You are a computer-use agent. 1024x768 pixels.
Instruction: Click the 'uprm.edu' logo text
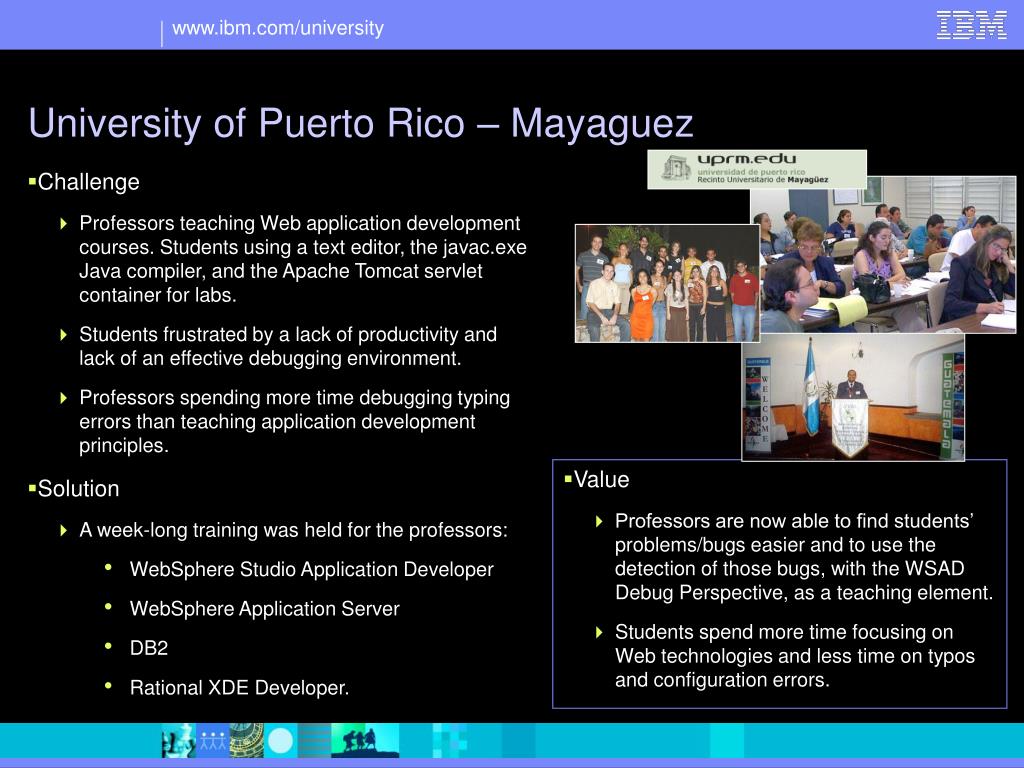pyautogui.click(x=746, y=159)
